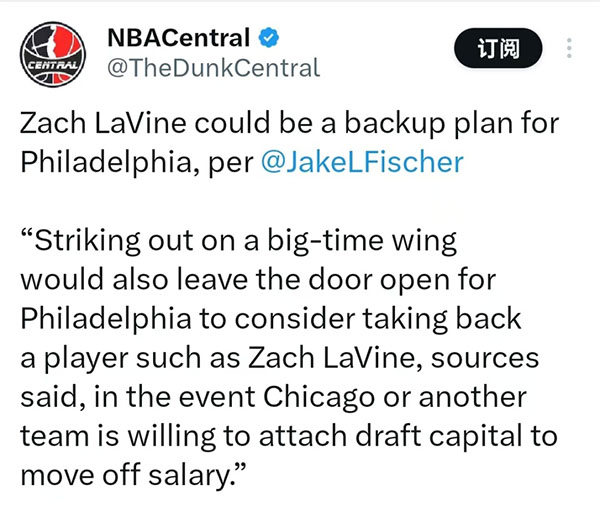Open the NBACentral basketball logo avatar
Screen dimensions: 600x522
[53, 54]
